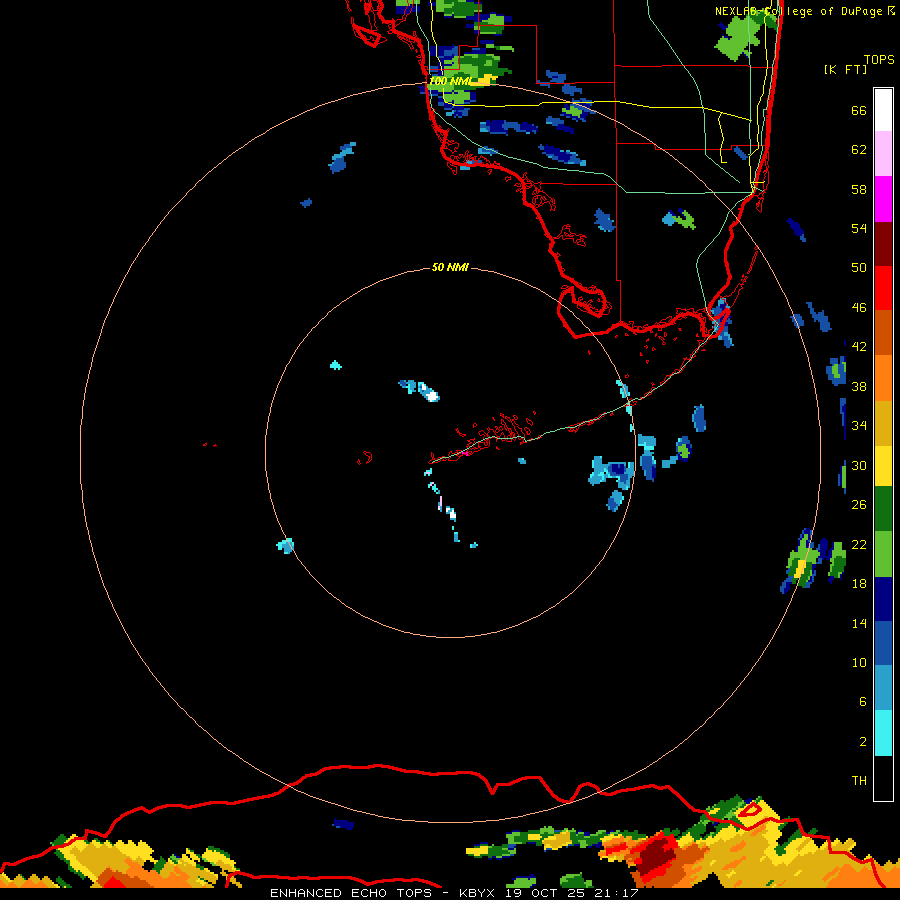Click the 100 NMI range ring label
This screenshot has height=900, width=900.
pos(451,82)
